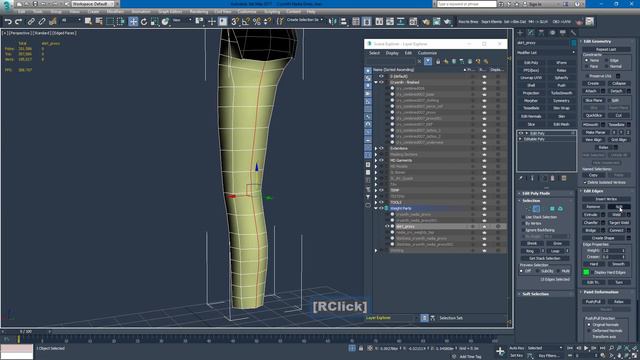
Task: Click the Target Weld button
Action: tap(619, 223)
